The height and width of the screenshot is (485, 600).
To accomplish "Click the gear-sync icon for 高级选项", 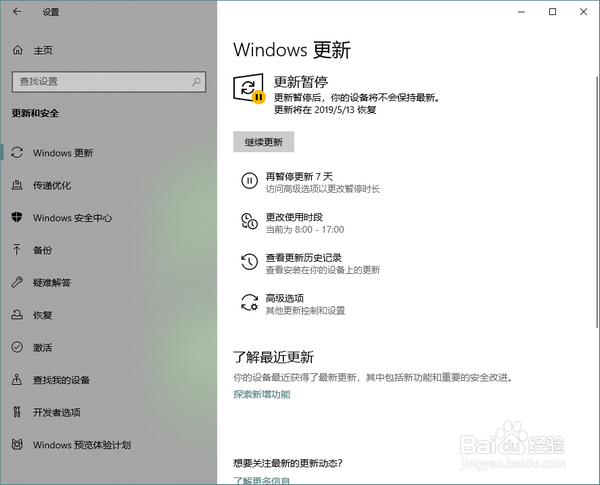I will [249, 302].
